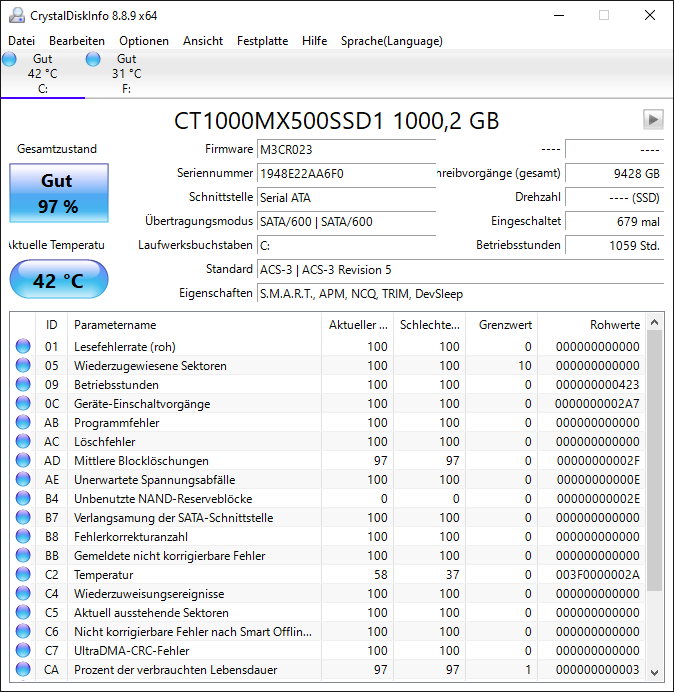Click the Aktueller column header
This screenshot has width=674, height=692.
tap(358, 325)
